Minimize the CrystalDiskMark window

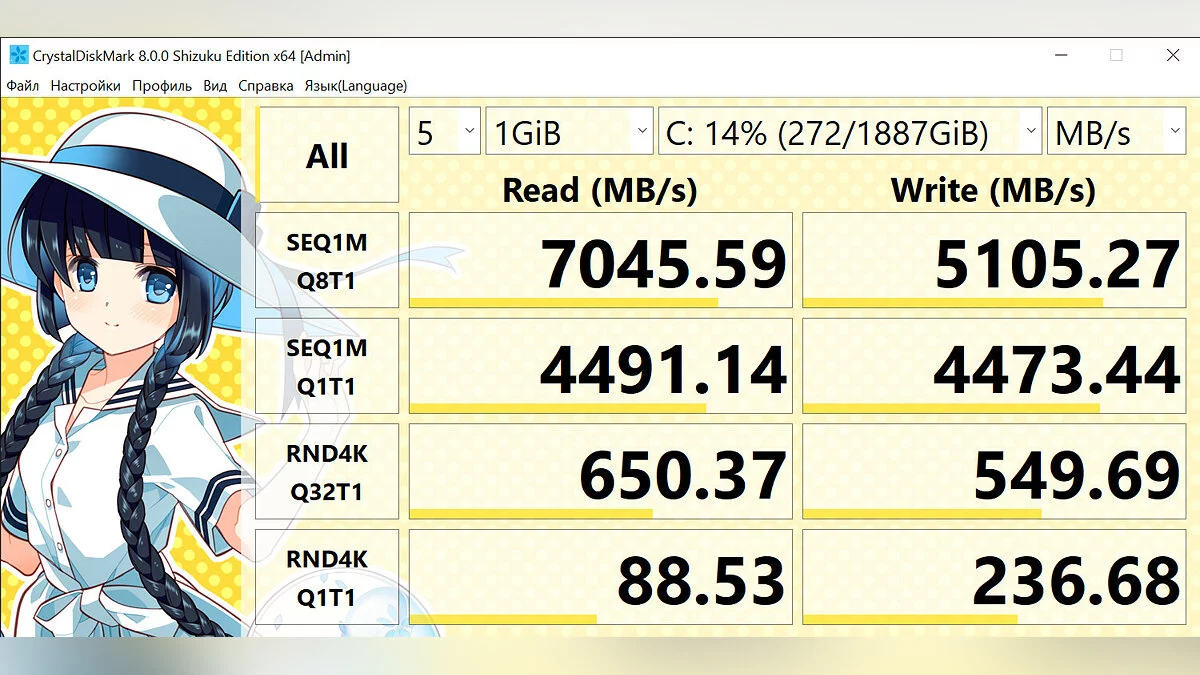pos(1059,56)
